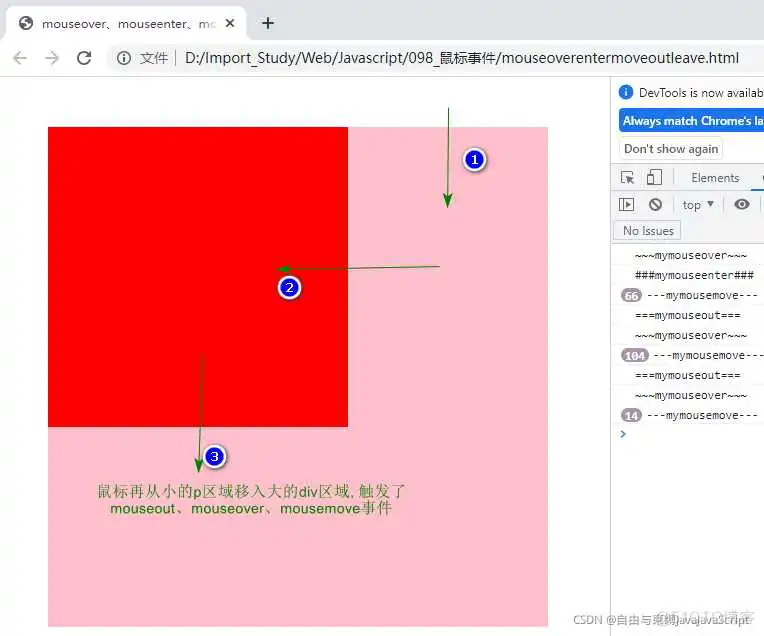Viewport: 764px width, 636px height.
Task: Activate the inspect element picker icon
Action: pyautogui.click(x=627, y=177)
